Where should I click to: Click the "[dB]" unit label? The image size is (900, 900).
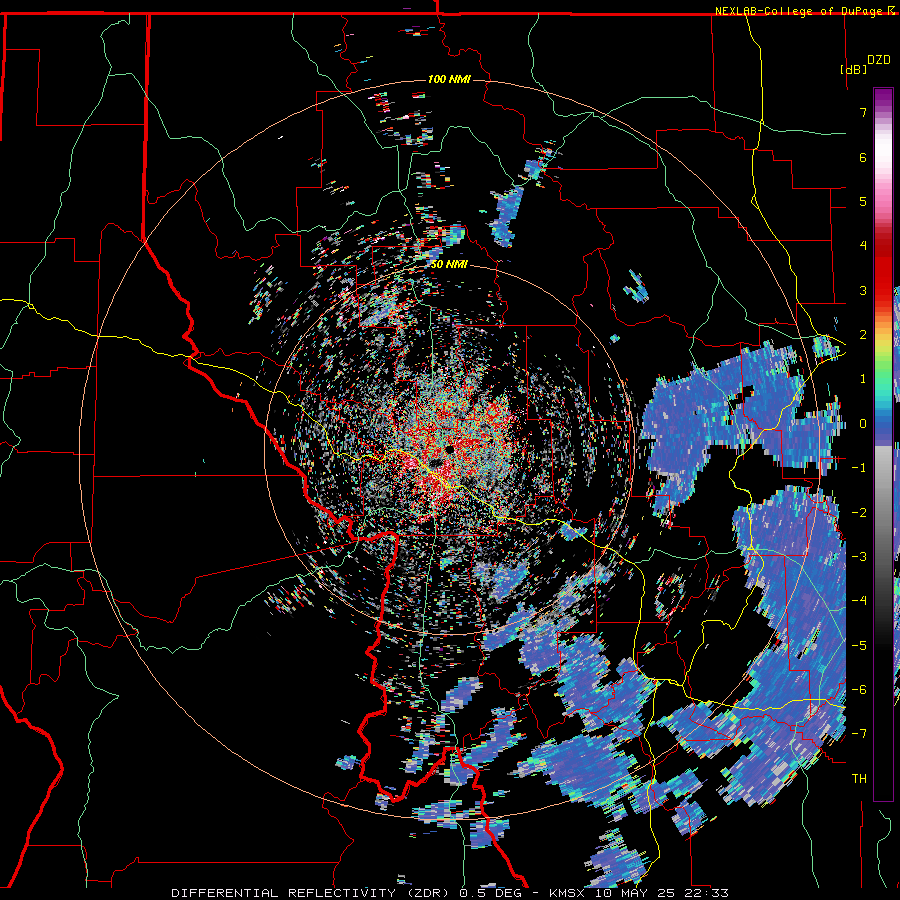(x=853, y=69)
